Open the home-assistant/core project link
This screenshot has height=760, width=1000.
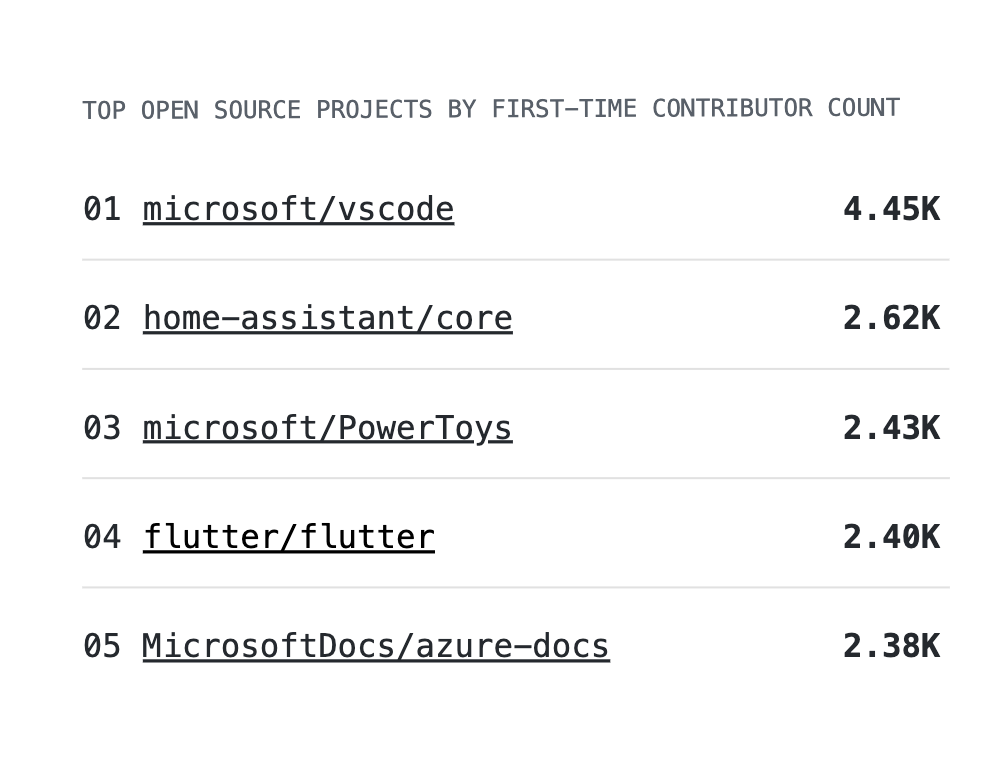click(328, 318)
